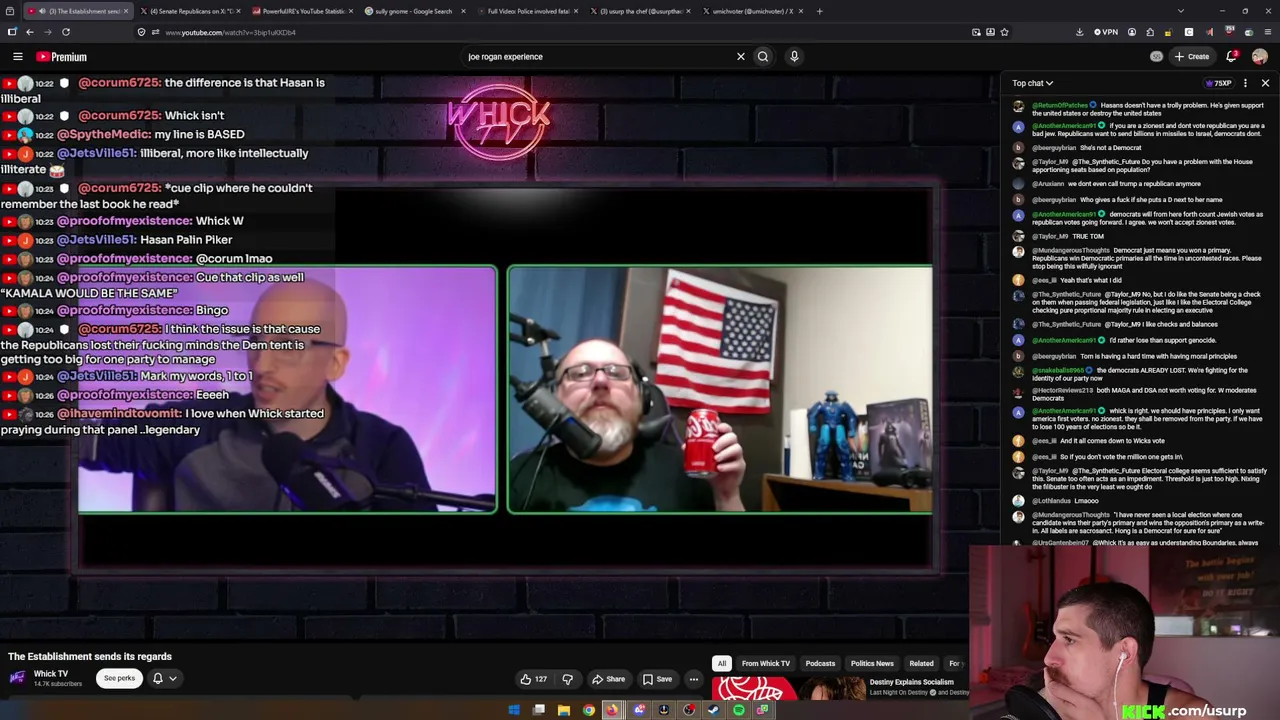Switch to Full Video: Police involved tab
The width and height of the screenshot is (1280, 720).
pyautogui.click(x=528, y=11)
